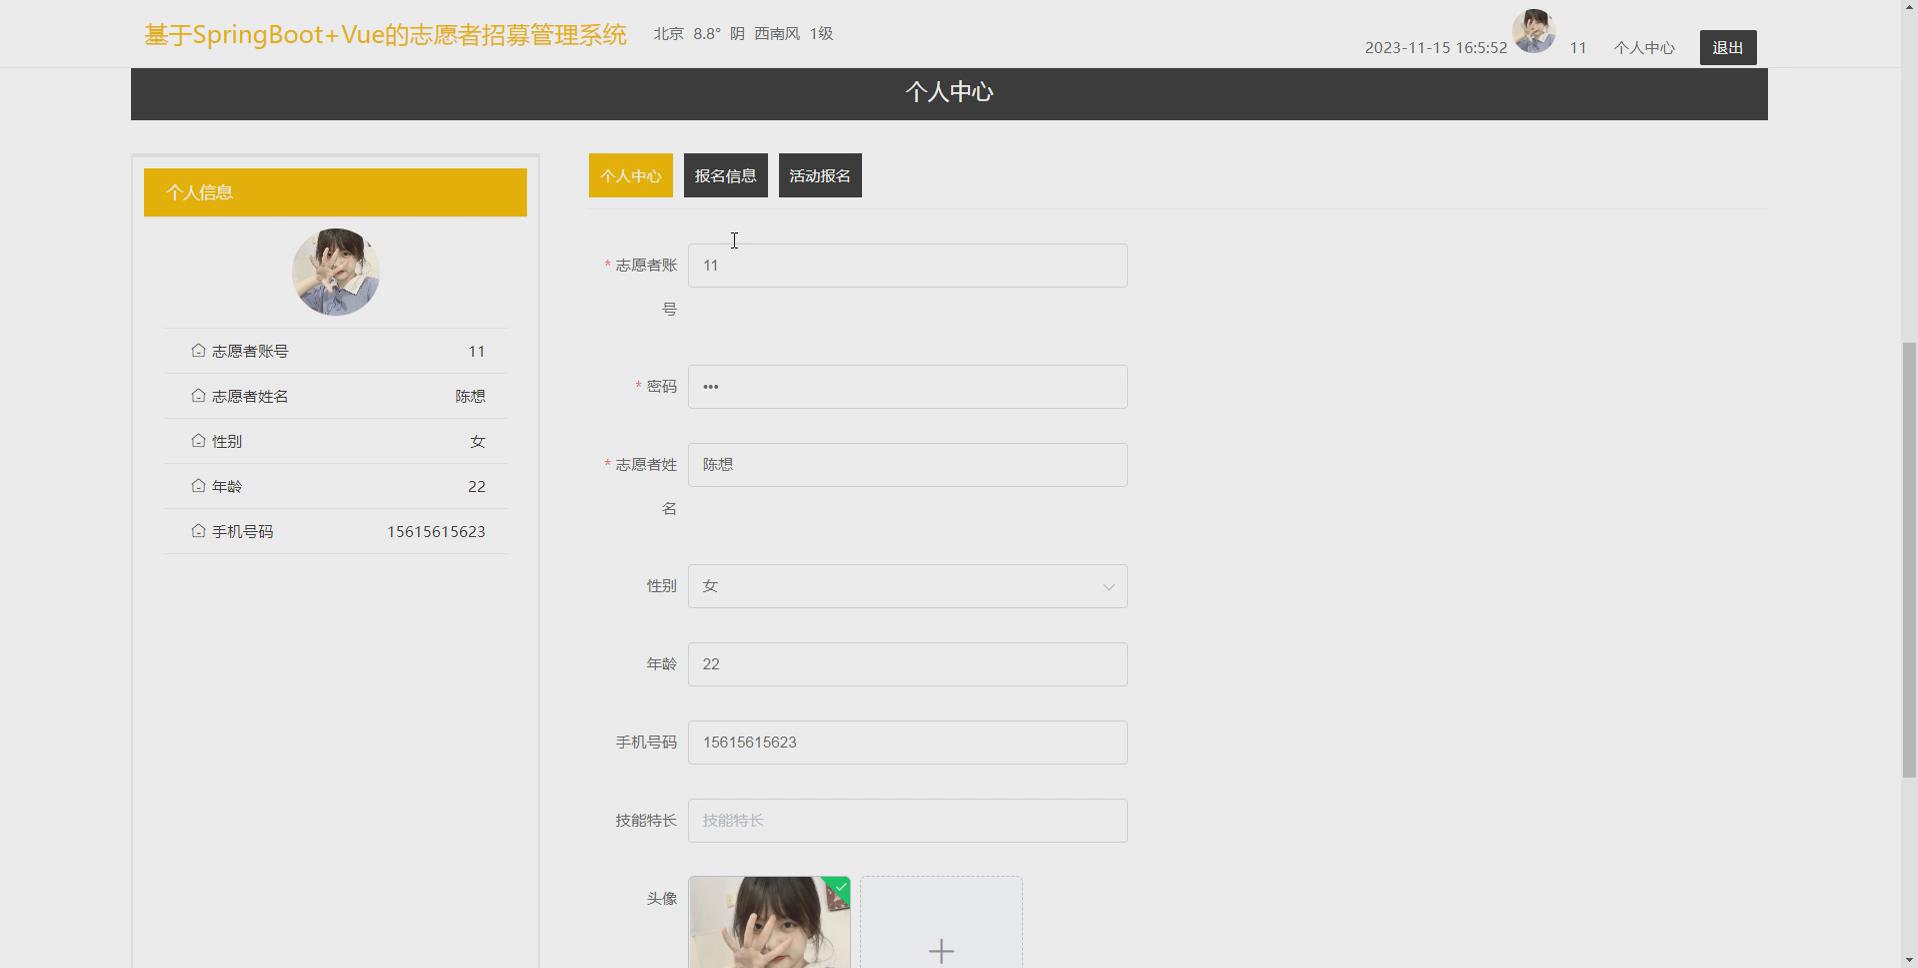Open the 个人中心 link in the header
Image resolution: width=1918 pixels, height=968 pixels.
(1643, 48)
